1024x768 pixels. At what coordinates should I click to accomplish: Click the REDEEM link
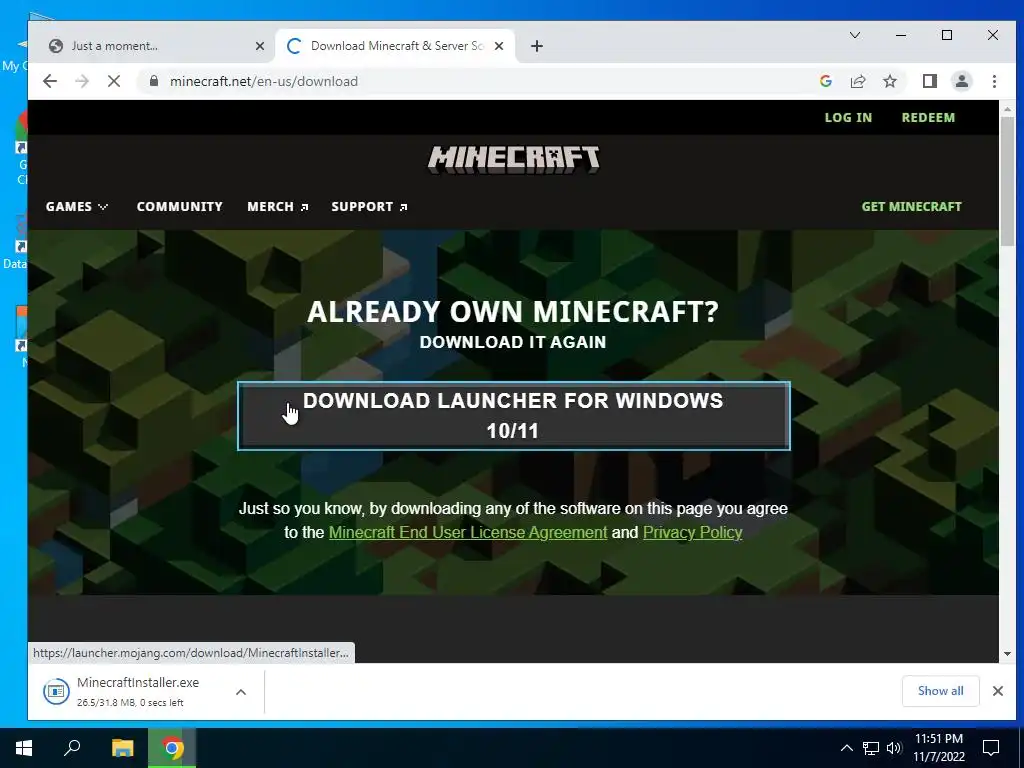928,118
